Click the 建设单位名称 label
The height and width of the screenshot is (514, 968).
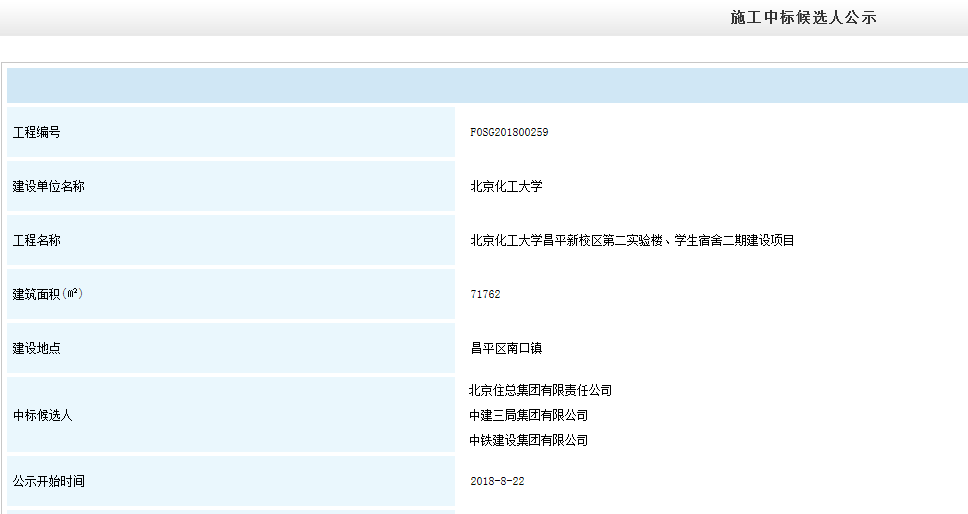49,186
